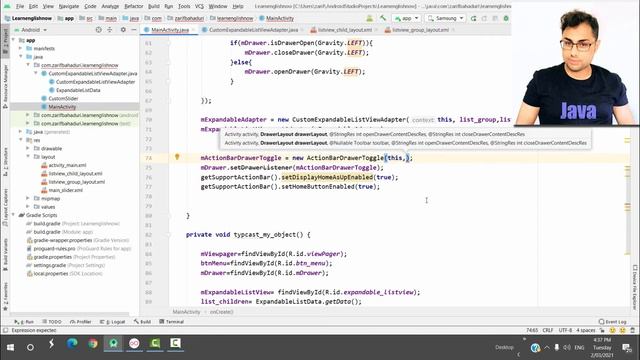Click the Windows Start button
Image resolution: width=640 pixels, height=360 pixels.
(10, 347)
